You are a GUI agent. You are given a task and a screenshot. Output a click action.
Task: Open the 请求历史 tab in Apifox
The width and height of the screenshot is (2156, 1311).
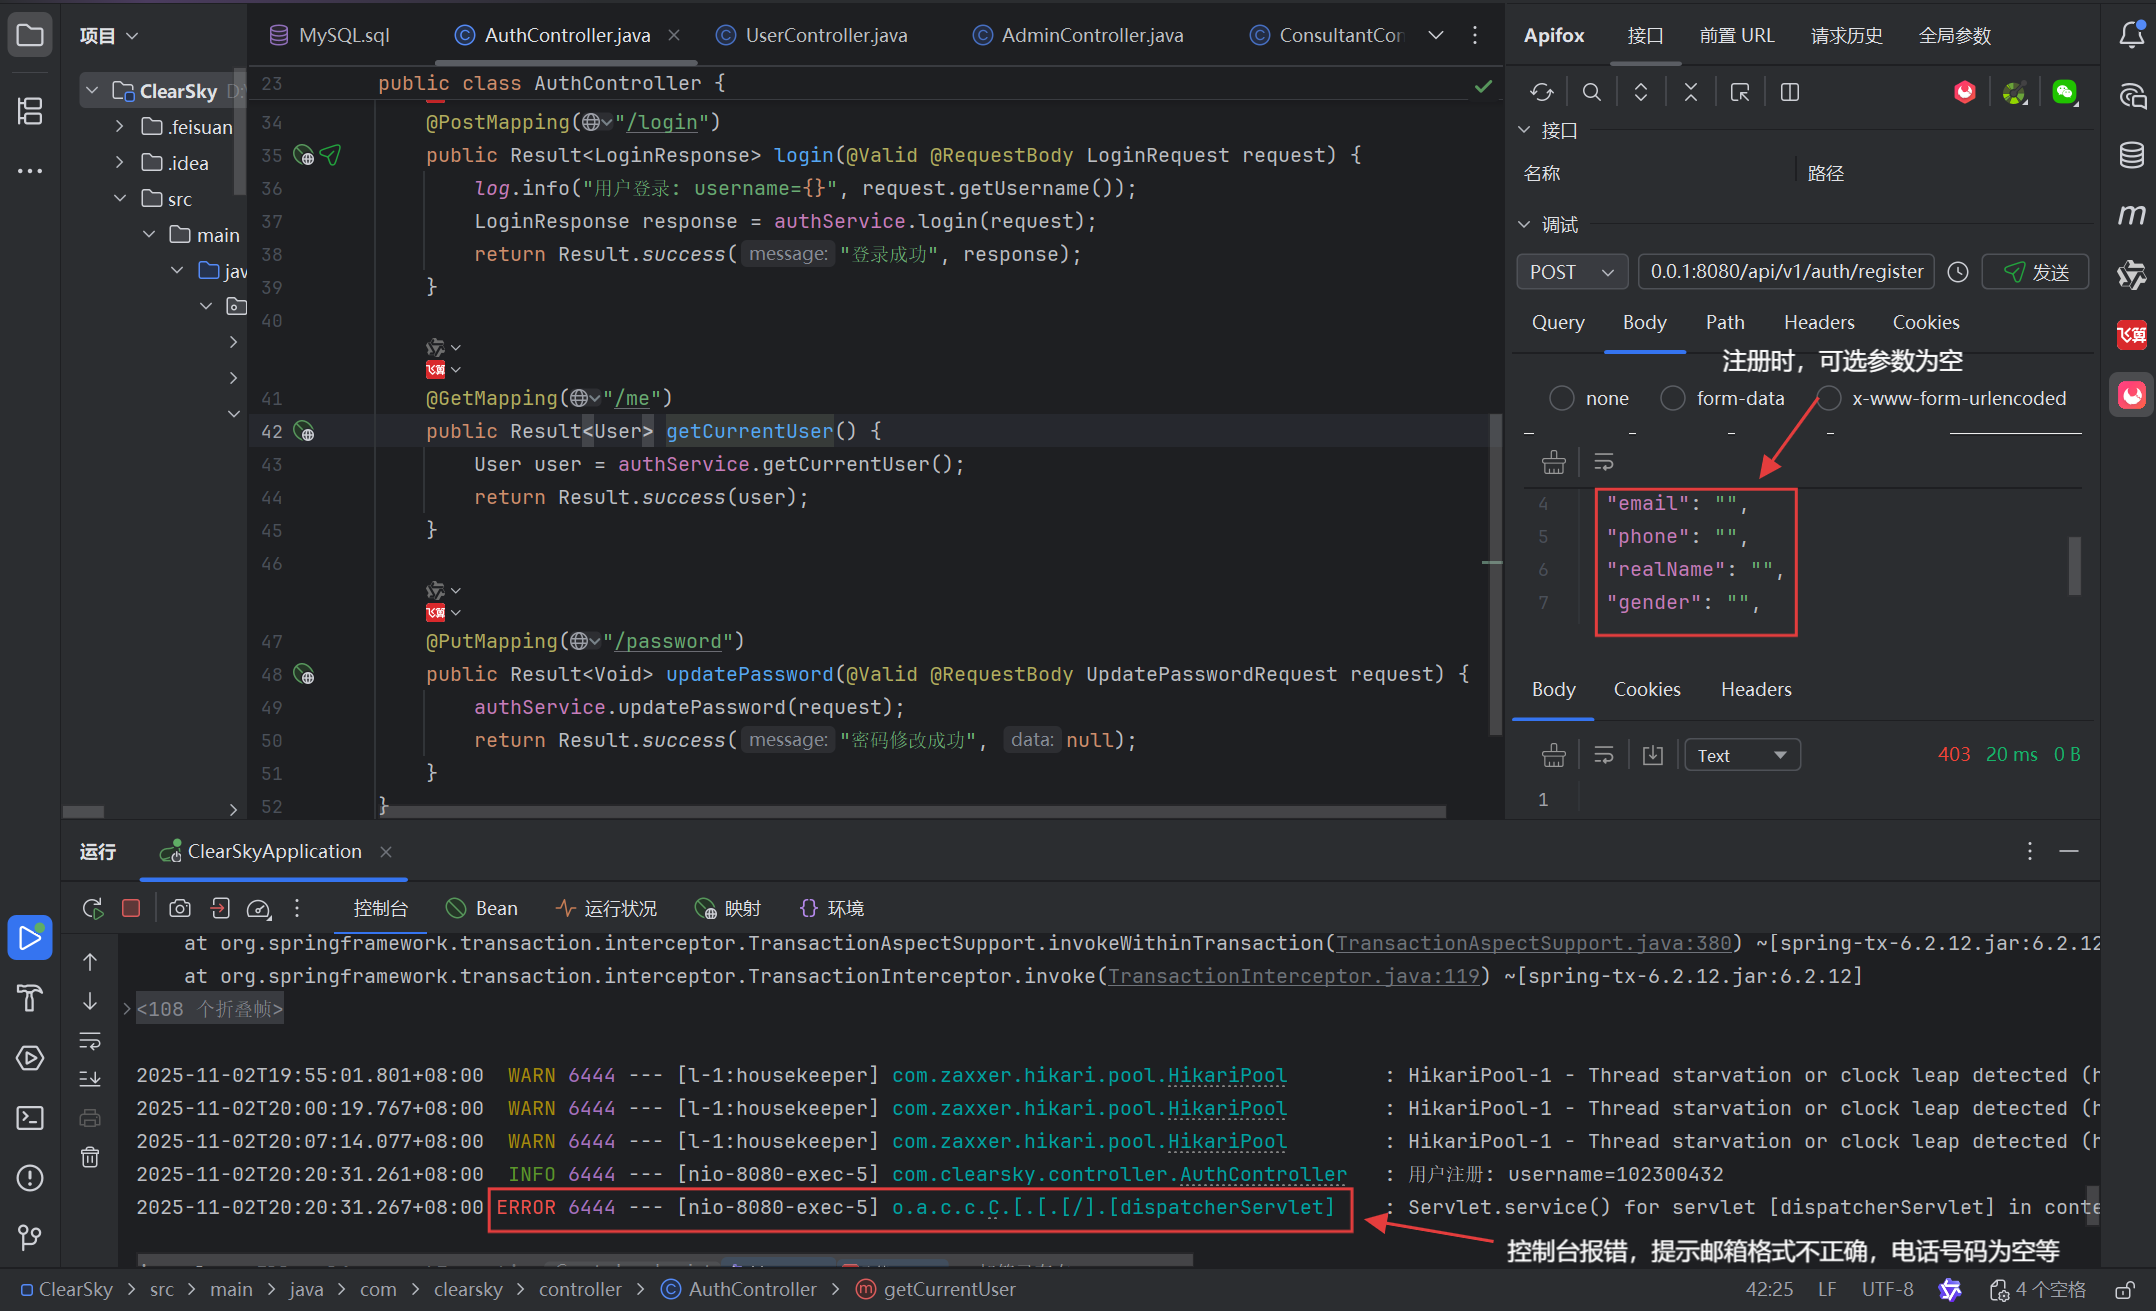(1847, 35)
